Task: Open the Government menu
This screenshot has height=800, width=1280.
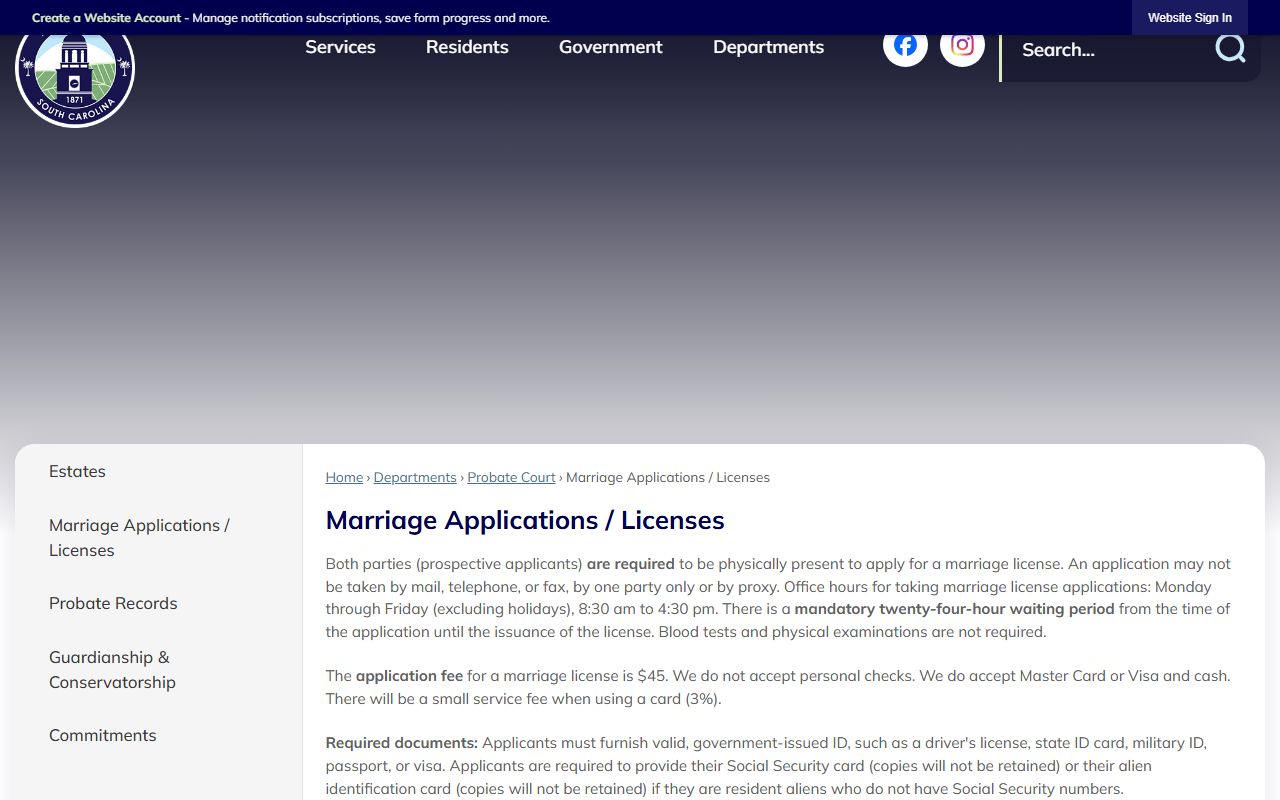Action: point(610,47)
